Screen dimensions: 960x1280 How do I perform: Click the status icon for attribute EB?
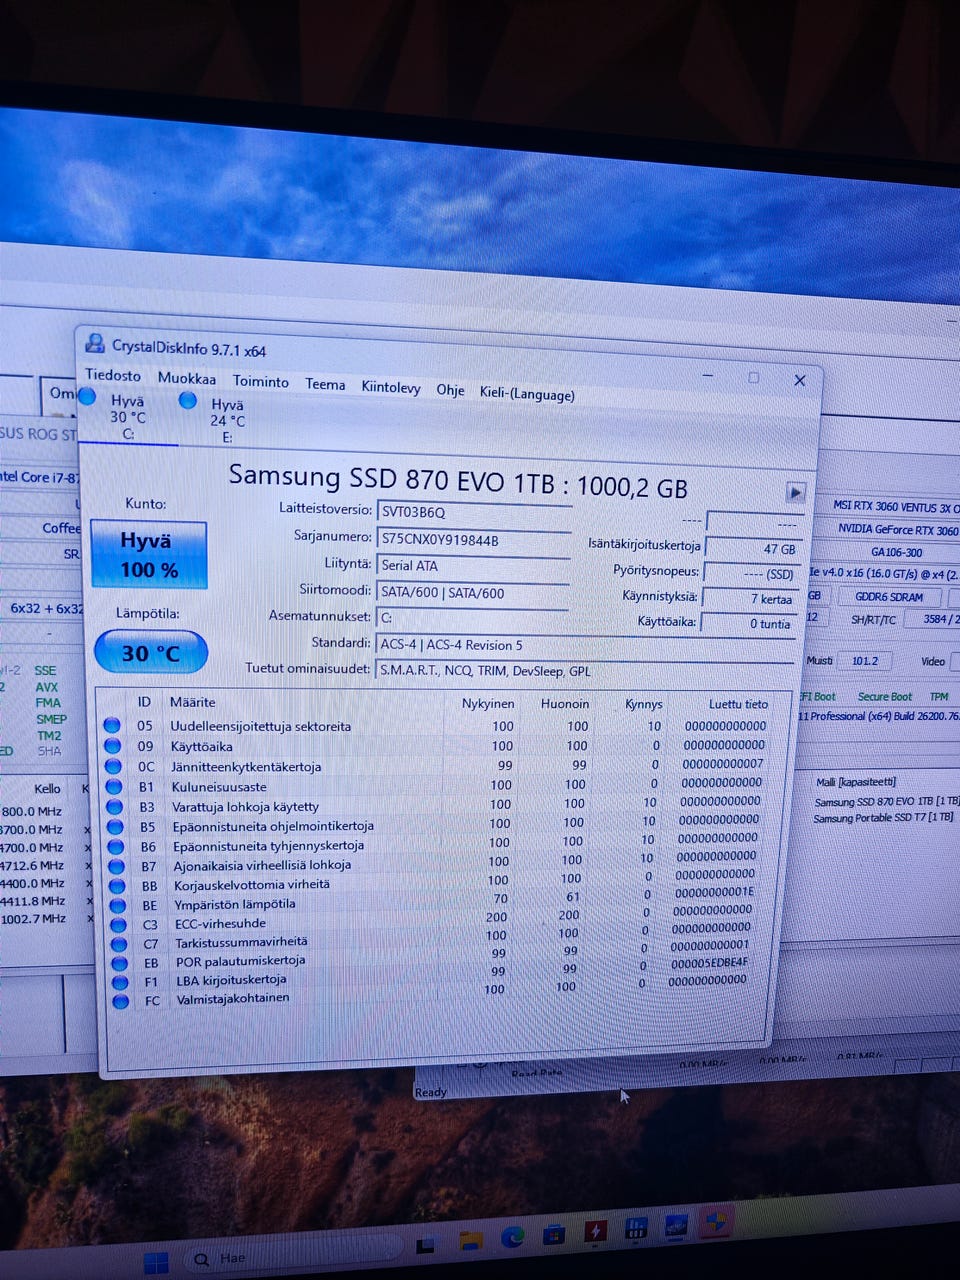point(119,963)
